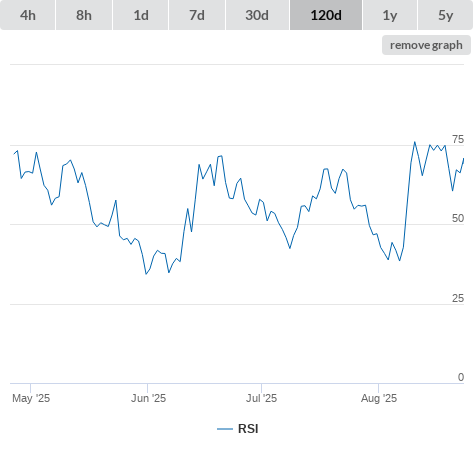Viewport: 474px width, 455px height.
Task: Click the Jul '25 axis label
Action: click(262, 398)
